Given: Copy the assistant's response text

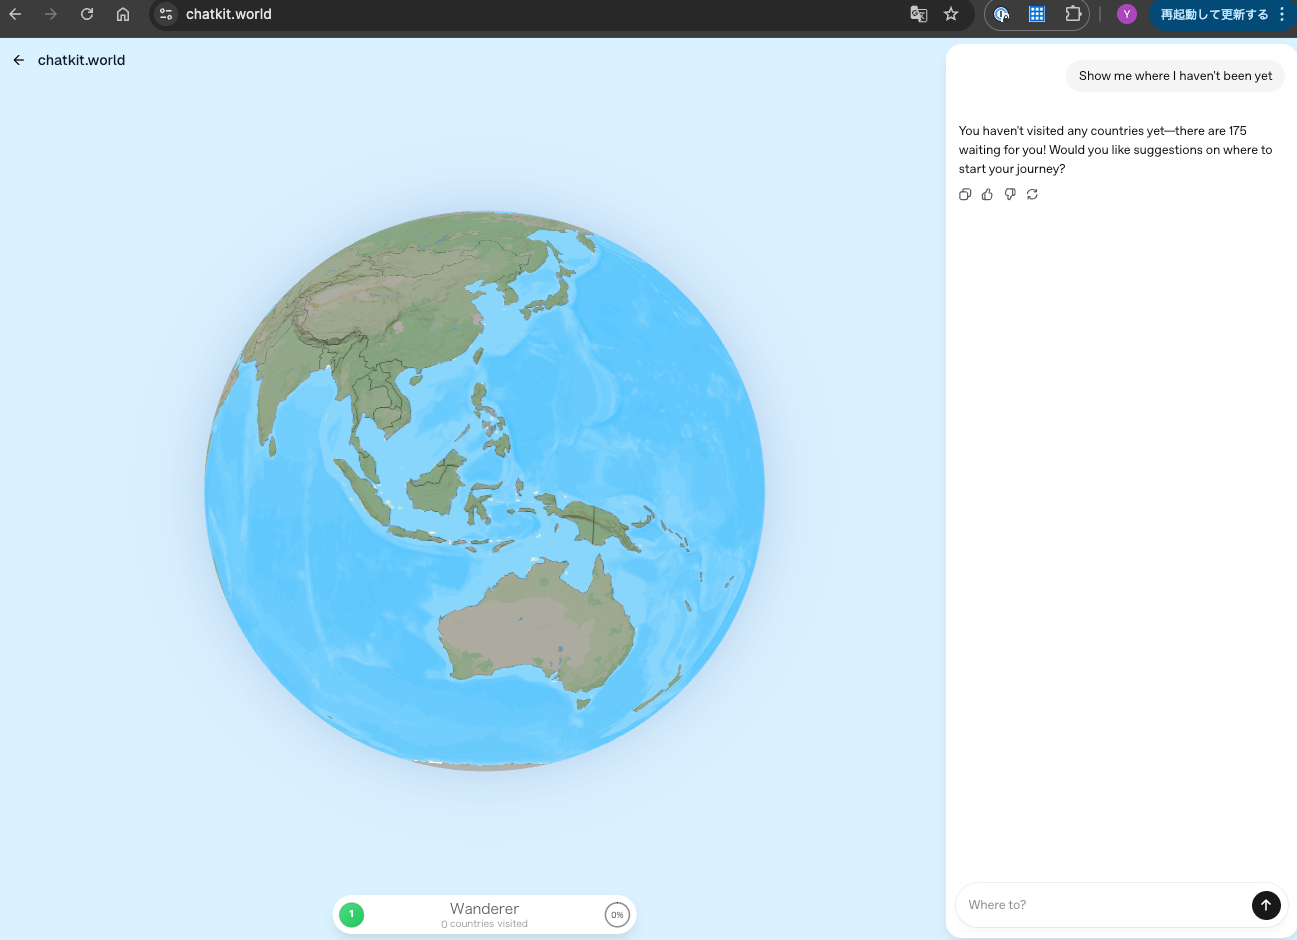Looking at the screenshot, I should click(x=965, y=195).
